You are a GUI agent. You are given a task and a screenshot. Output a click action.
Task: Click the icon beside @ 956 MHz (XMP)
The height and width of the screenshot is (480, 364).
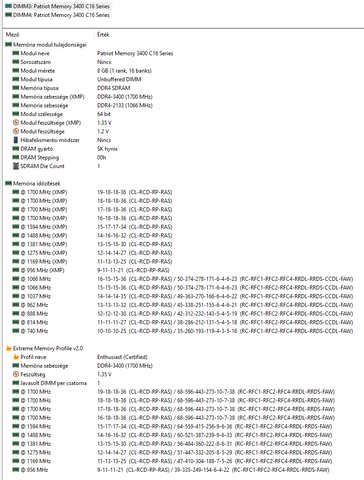coord(16,270)
